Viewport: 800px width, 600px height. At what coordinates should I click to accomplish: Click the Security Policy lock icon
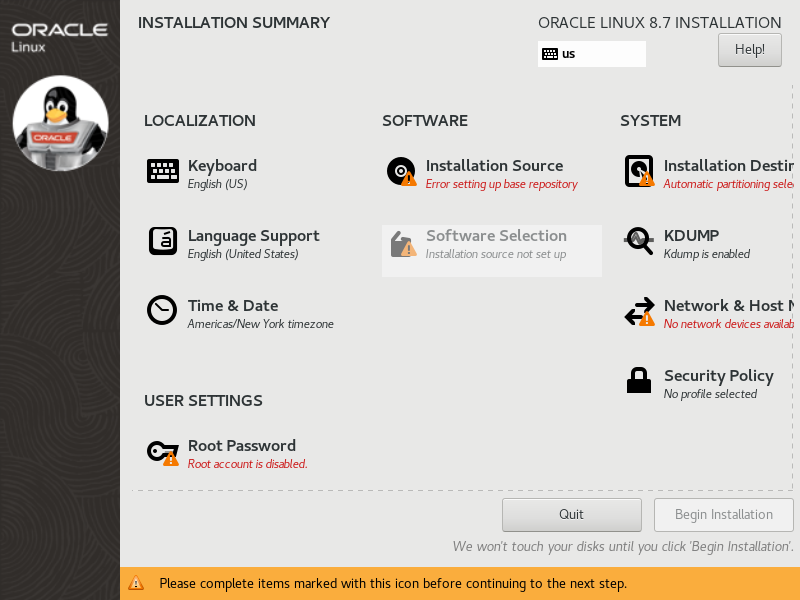(x=639, y=380)
